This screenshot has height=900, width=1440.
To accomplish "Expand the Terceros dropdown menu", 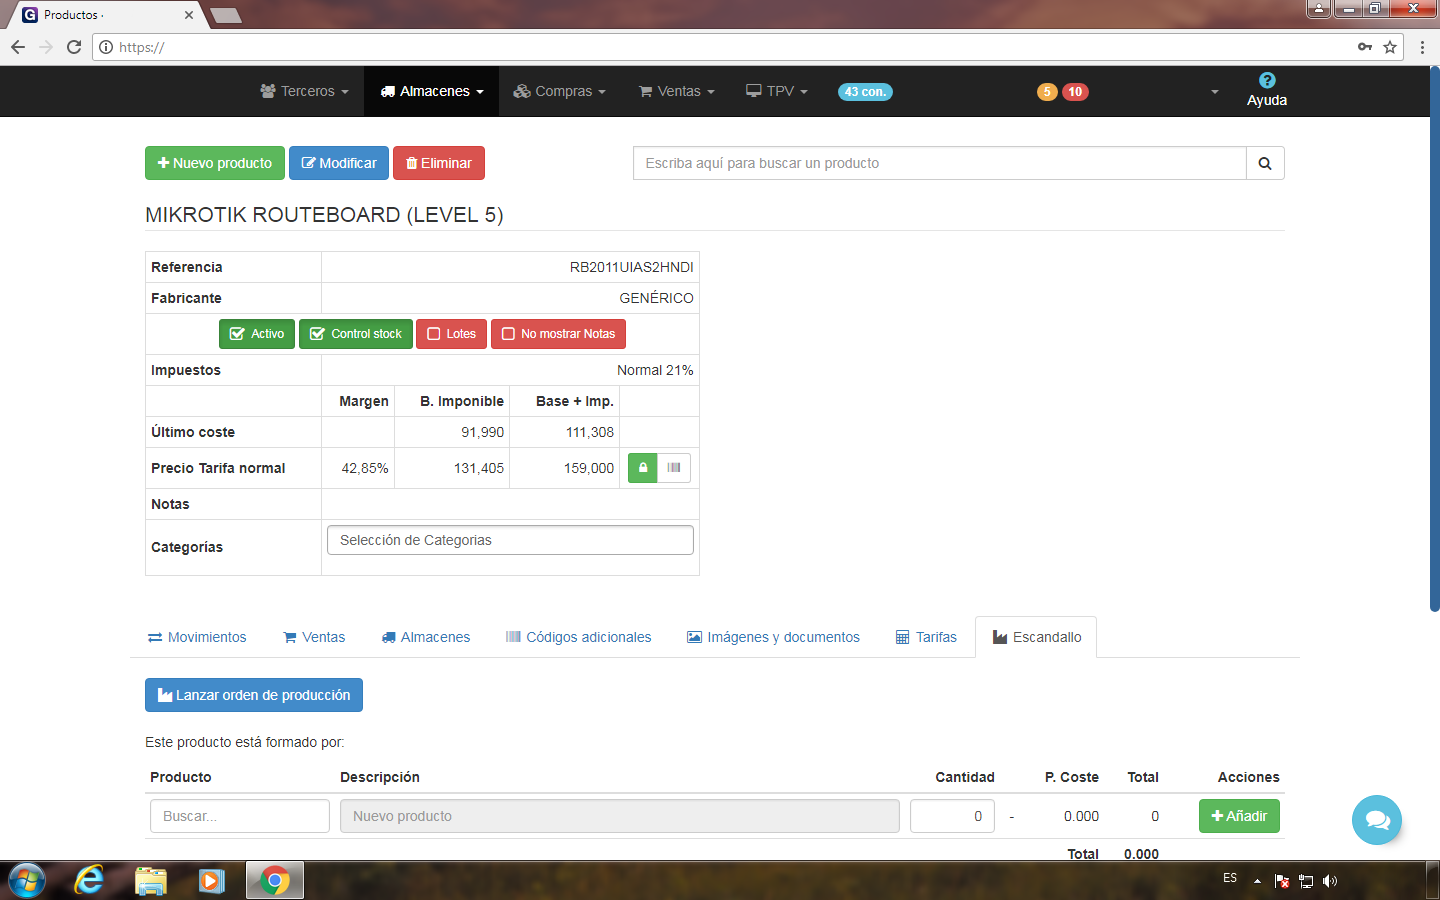I will click(x=305, y=91).
